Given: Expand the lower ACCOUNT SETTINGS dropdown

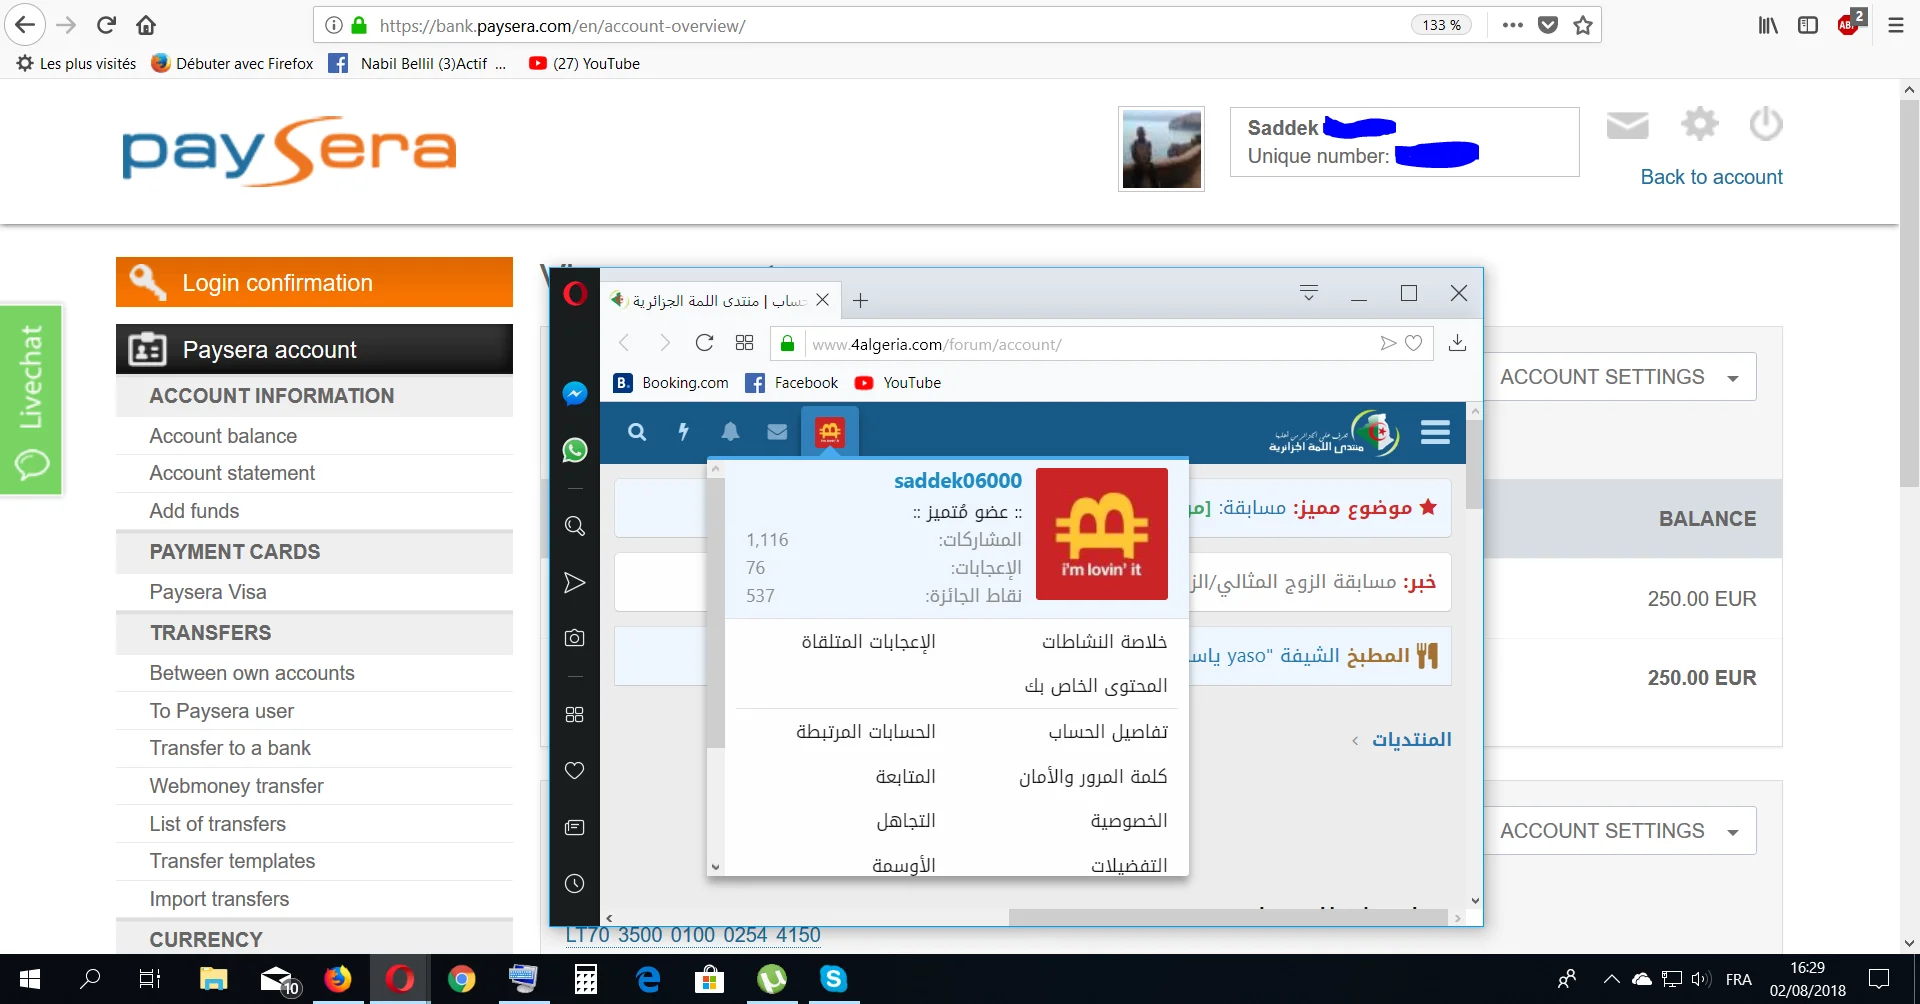Looking at the screenshot, I should [1619, 831].
